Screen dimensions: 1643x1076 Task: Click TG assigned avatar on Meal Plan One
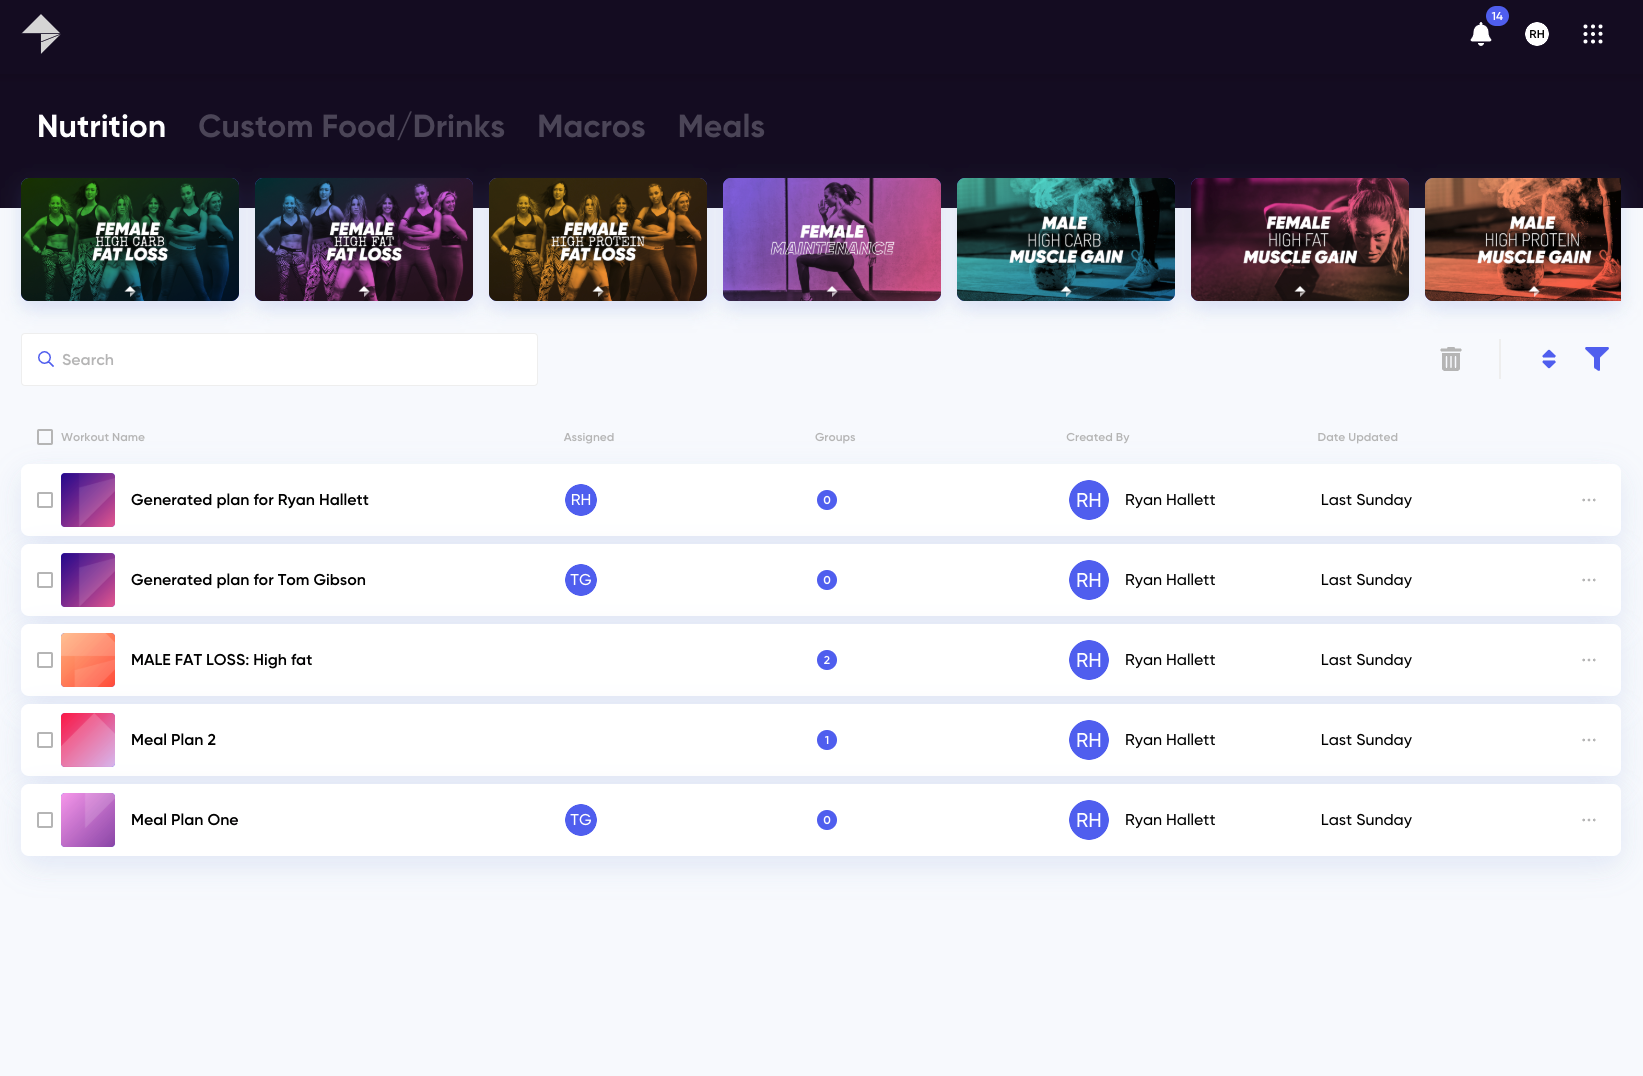[581, 820]
